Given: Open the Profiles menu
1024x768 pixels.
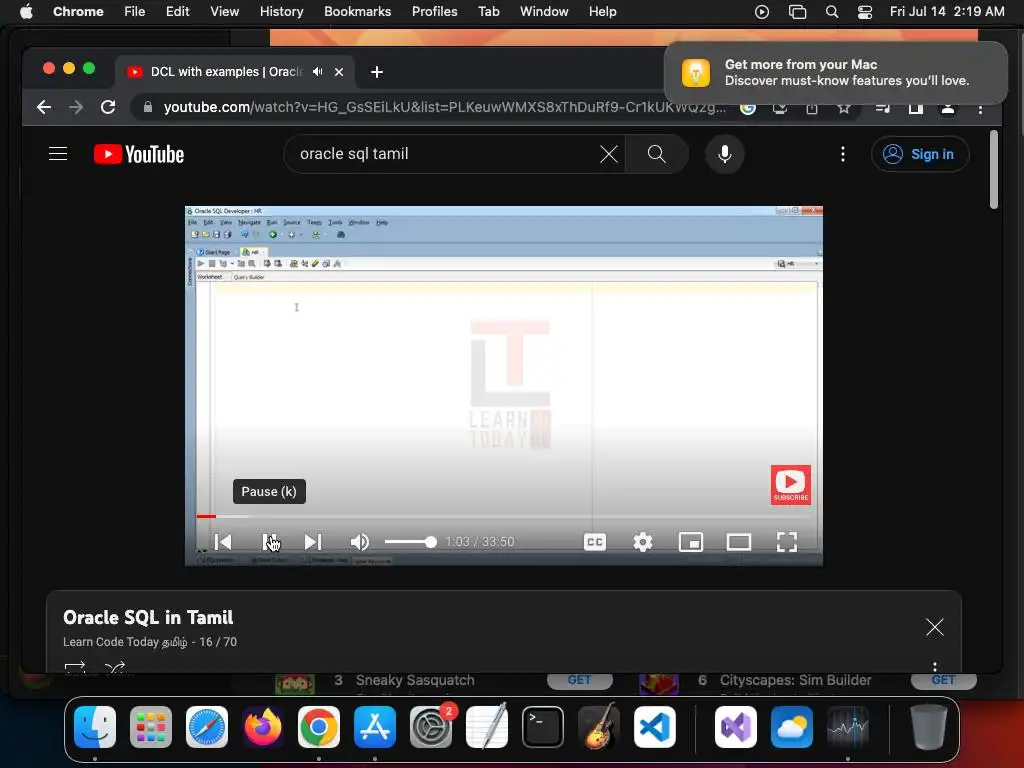Looking at the screenshot, I should click(434, 12).
